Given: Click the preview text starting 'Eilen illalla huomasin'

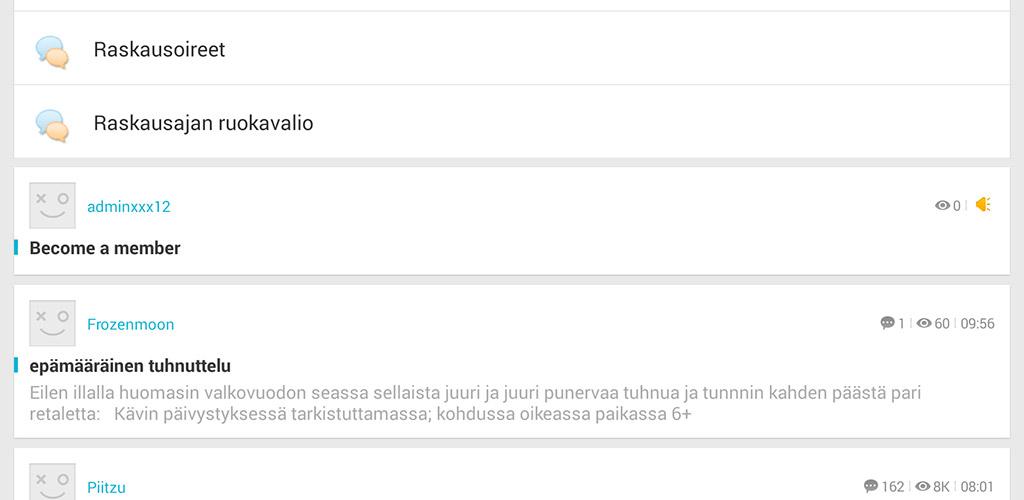Looking at the screenshot, I should pyautogui.click(x=475, y=403).
